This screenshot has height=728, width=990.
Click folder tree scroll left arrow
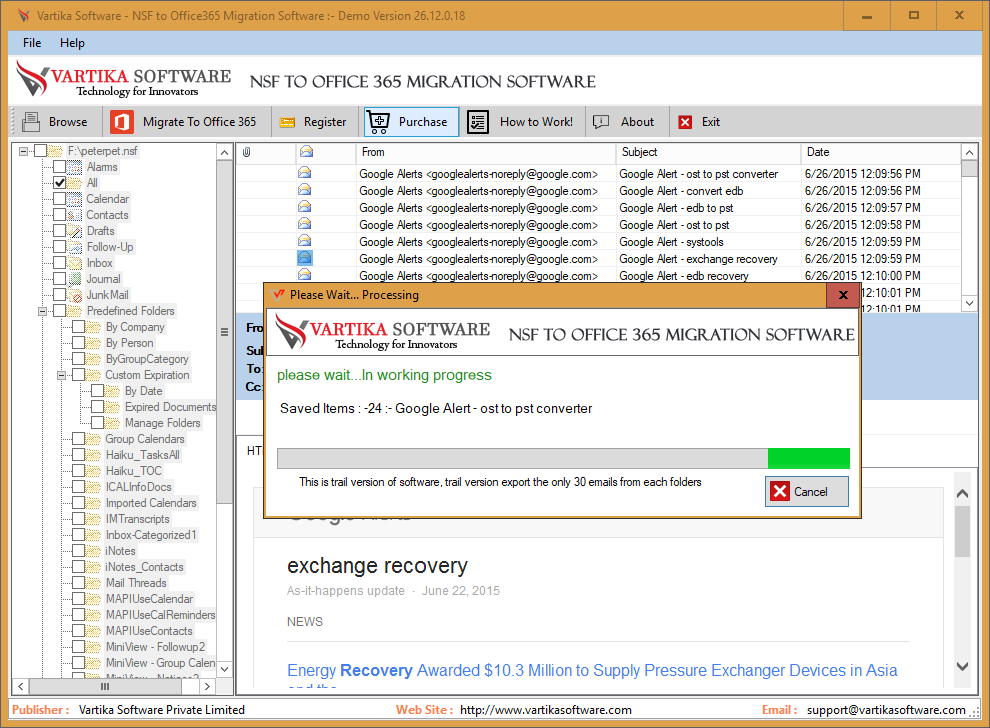(20, 686)
